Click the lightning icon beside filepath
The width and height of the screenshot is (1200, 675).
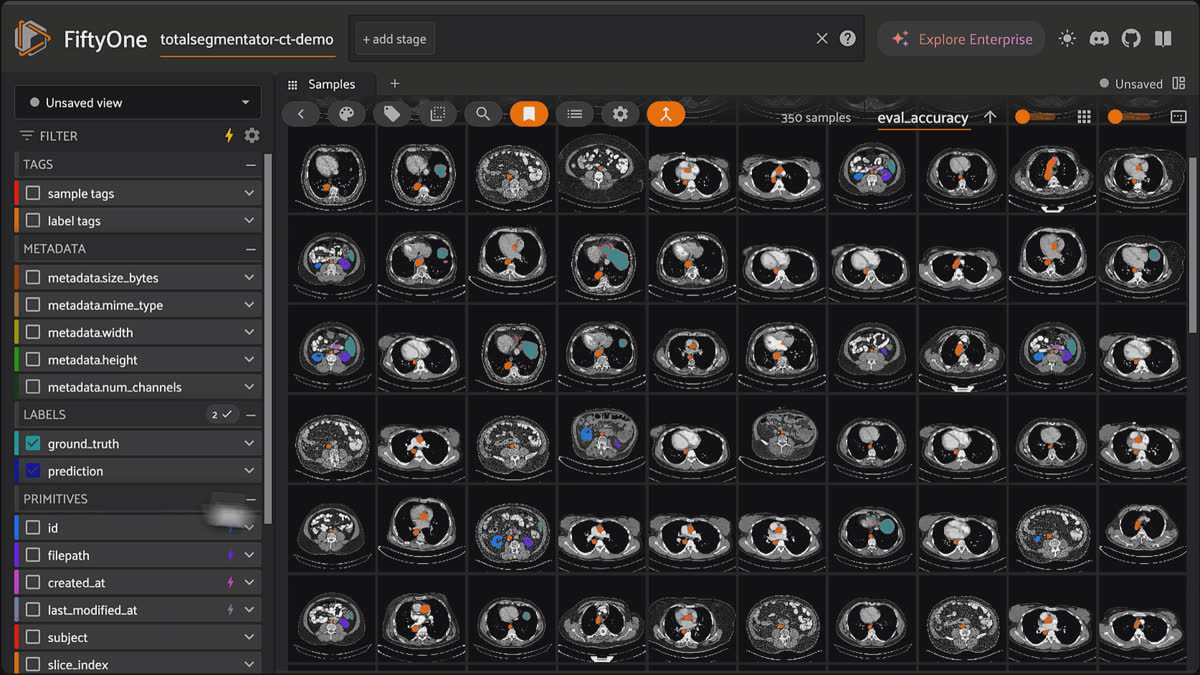(230, 555)
